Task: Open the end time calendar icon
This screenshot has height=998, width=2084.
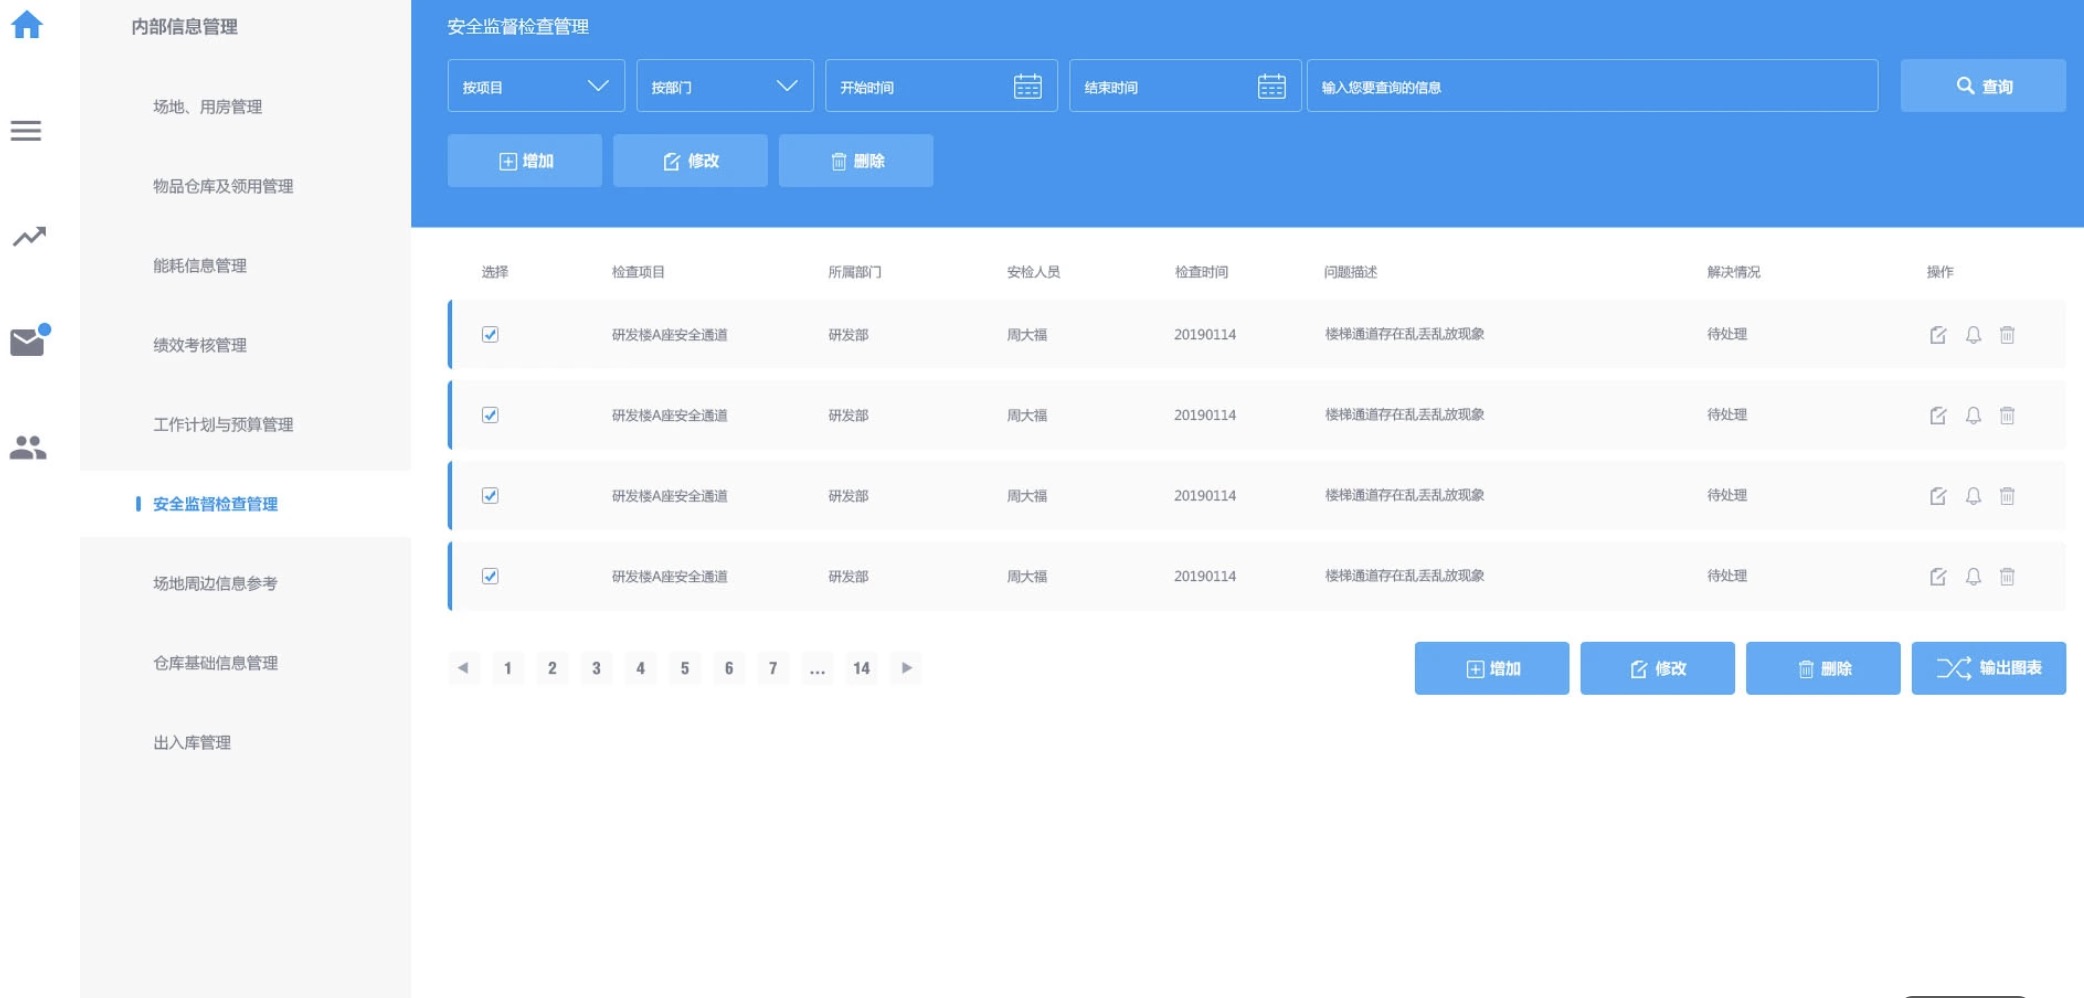Action: pyautogui.click(x=1271, y=87)
